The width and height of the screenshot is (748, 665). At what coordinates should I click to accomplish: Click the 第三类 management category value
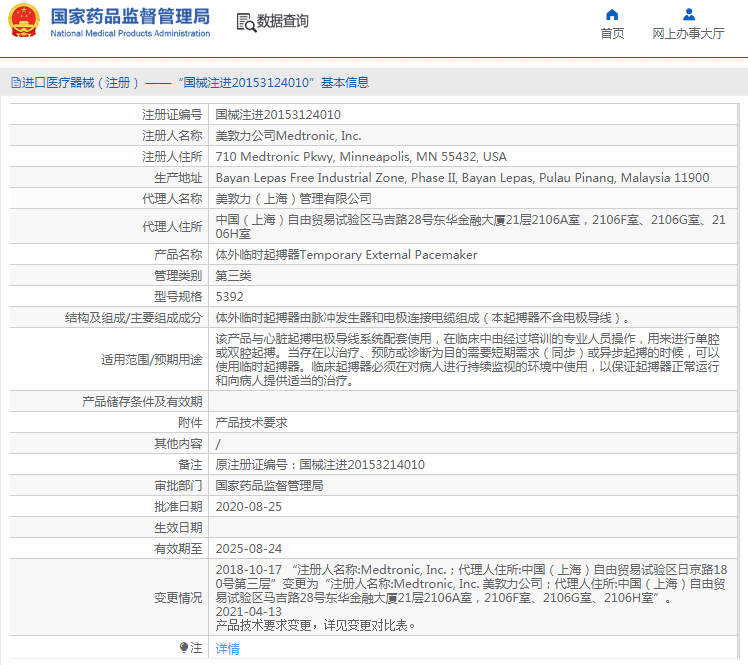click(x=234, y=276)
